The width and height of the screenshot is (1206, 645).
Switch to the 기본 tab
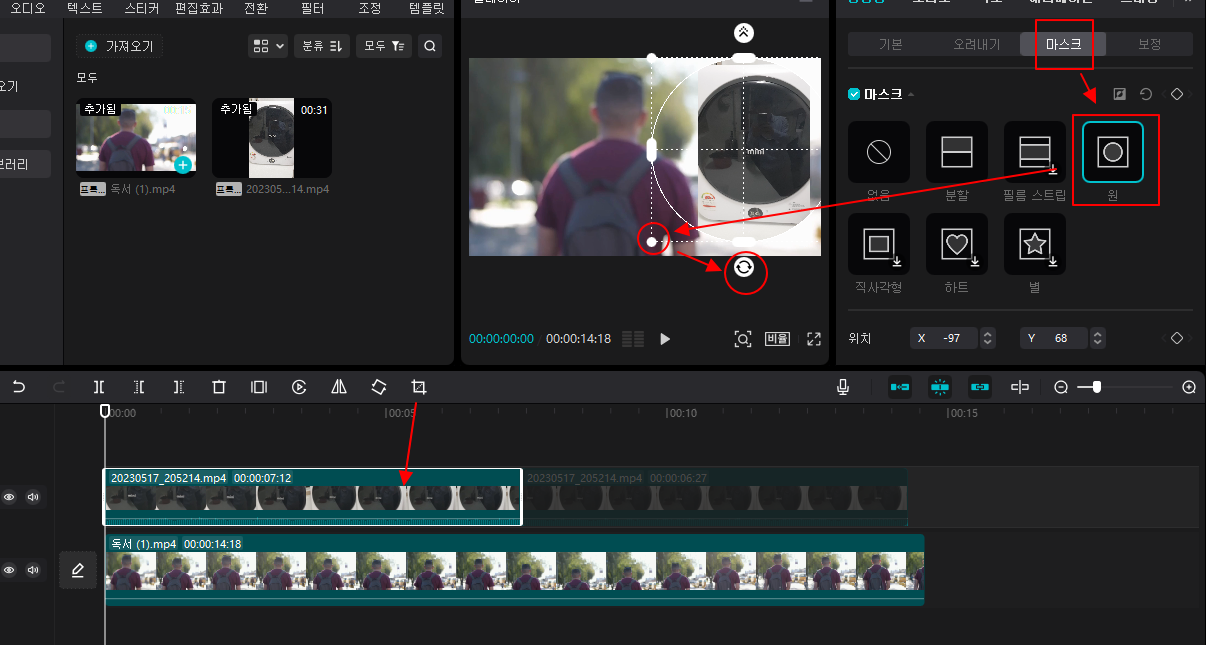click(891, 44)
